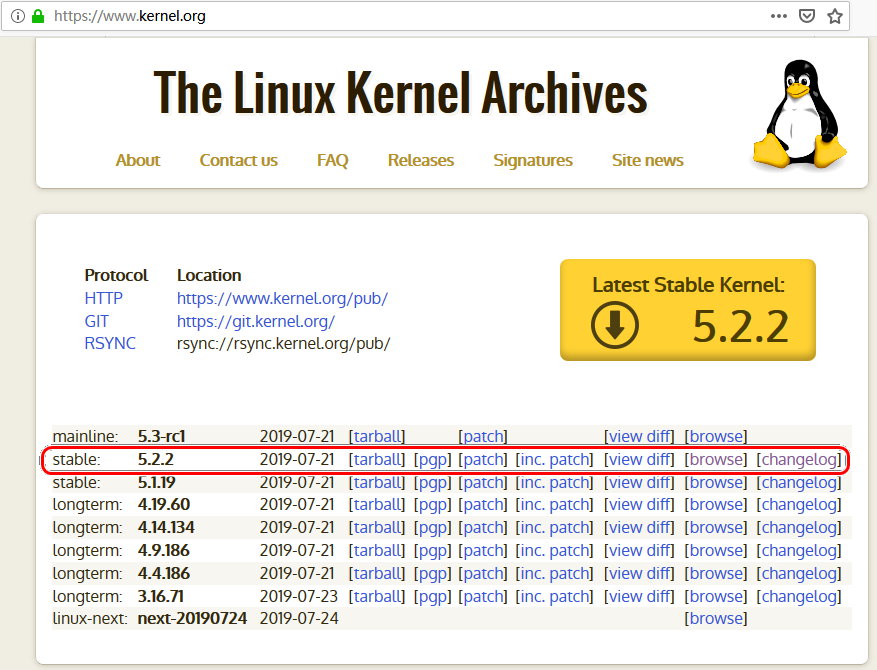Open the Site news page
The image size is (877, 670).
(648, 161)
